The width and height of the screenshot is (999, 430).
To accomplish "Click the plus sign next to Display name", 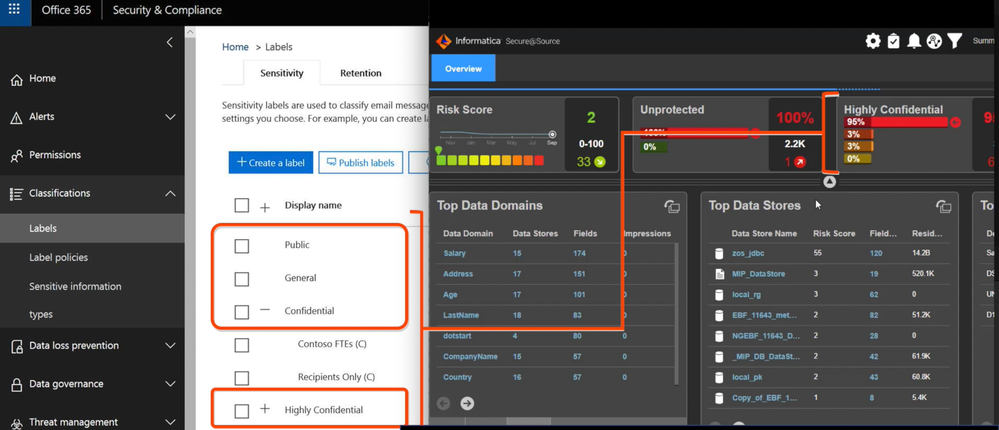I will tap(265, 207).
